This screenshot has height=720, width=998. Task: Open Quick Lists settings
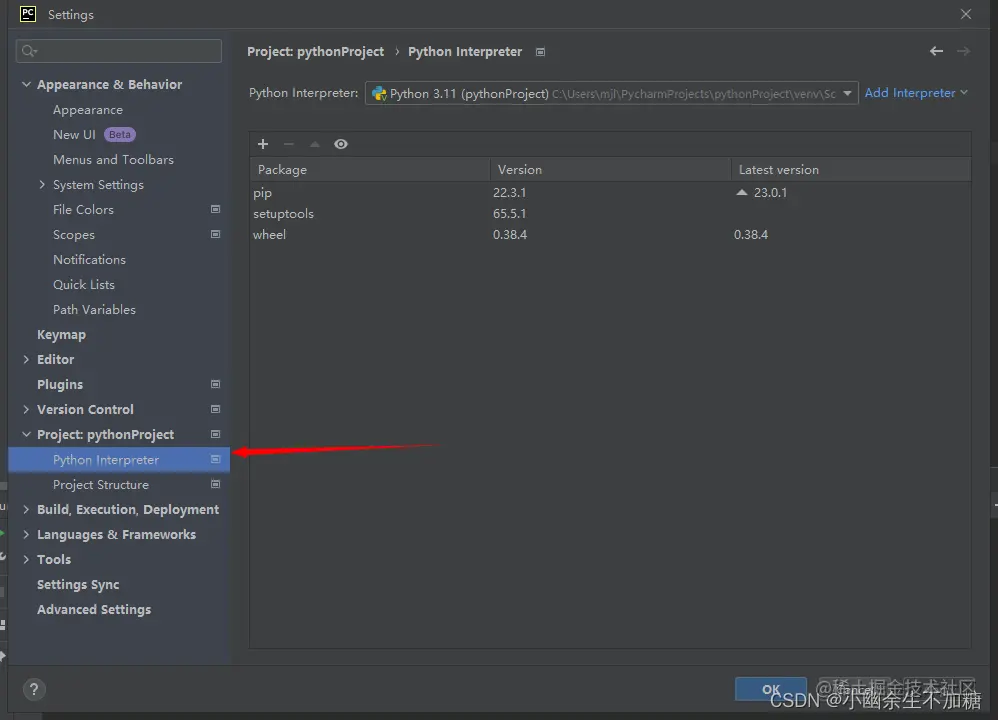click(x=84, y=285)
